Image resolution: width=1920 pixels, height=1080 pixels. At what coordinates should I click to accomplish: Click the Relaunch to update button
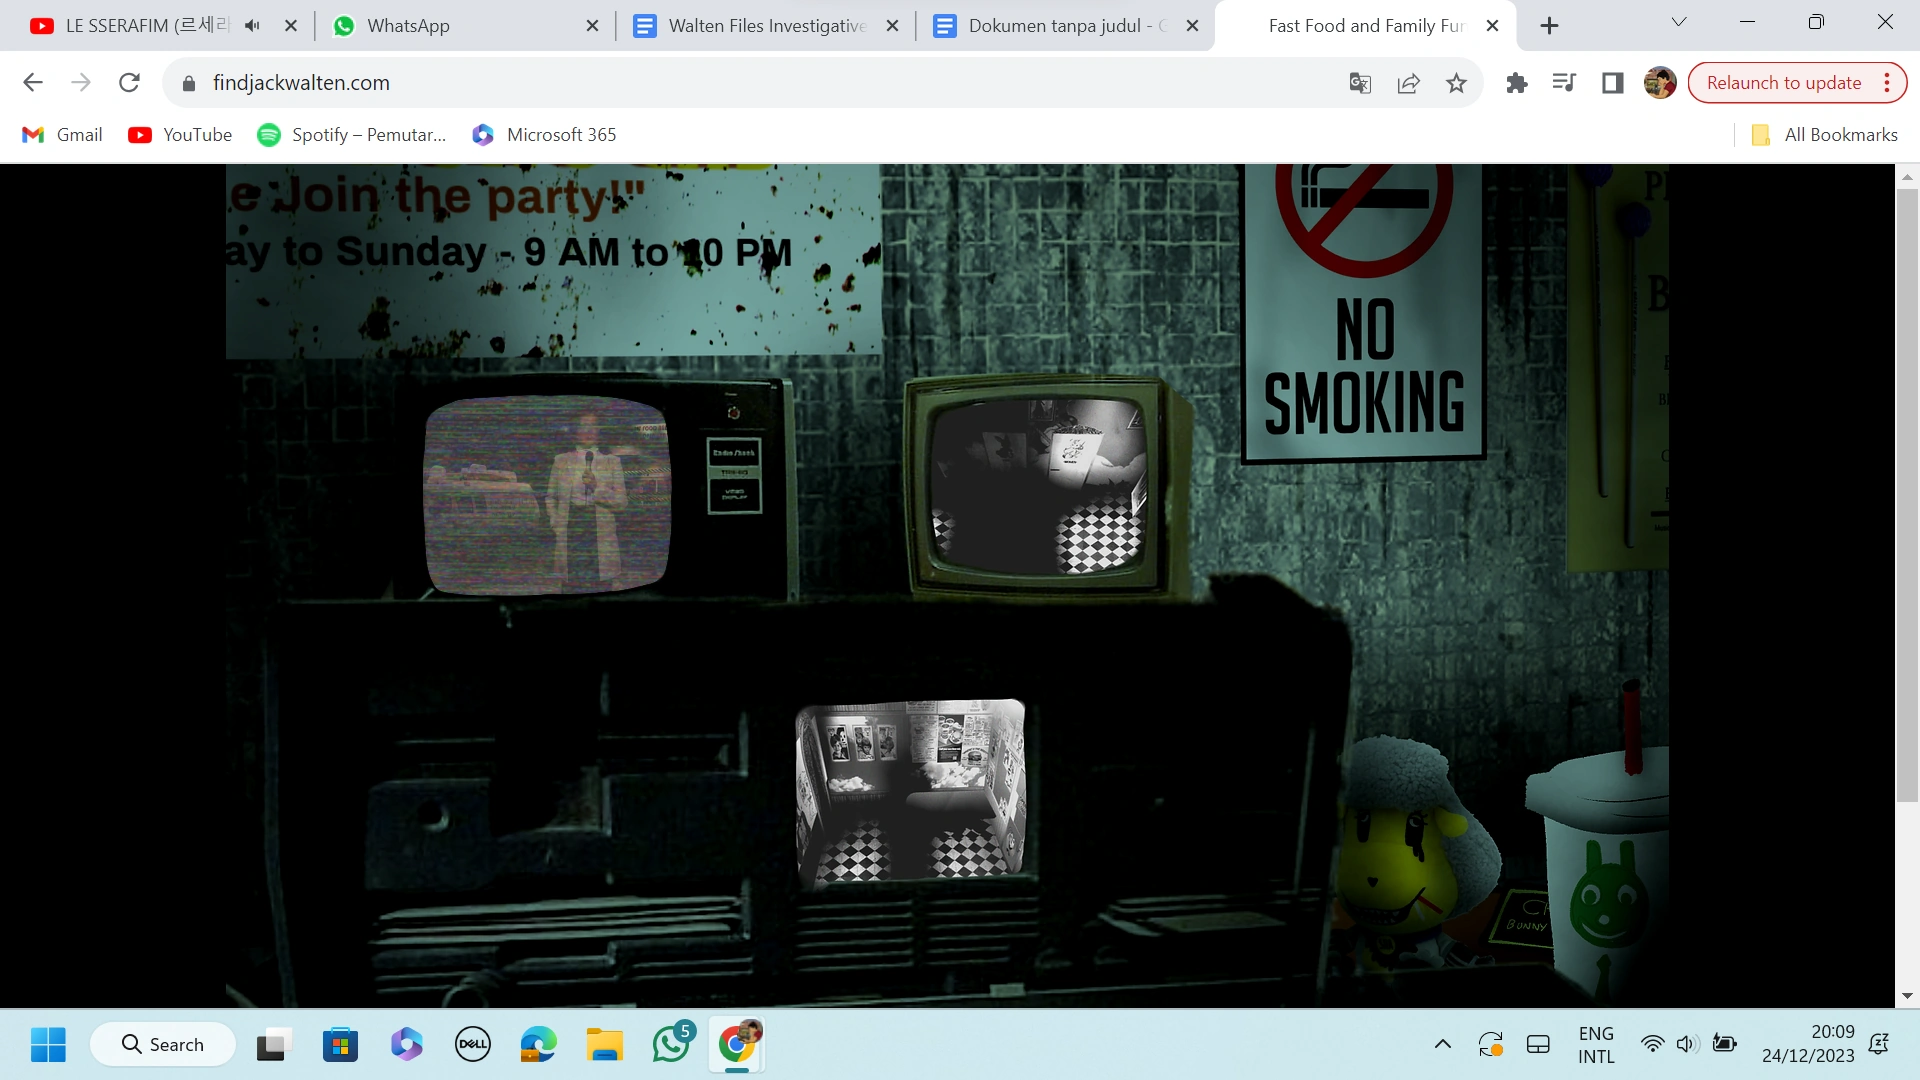pyautogui.click(x=1783, y=83)
